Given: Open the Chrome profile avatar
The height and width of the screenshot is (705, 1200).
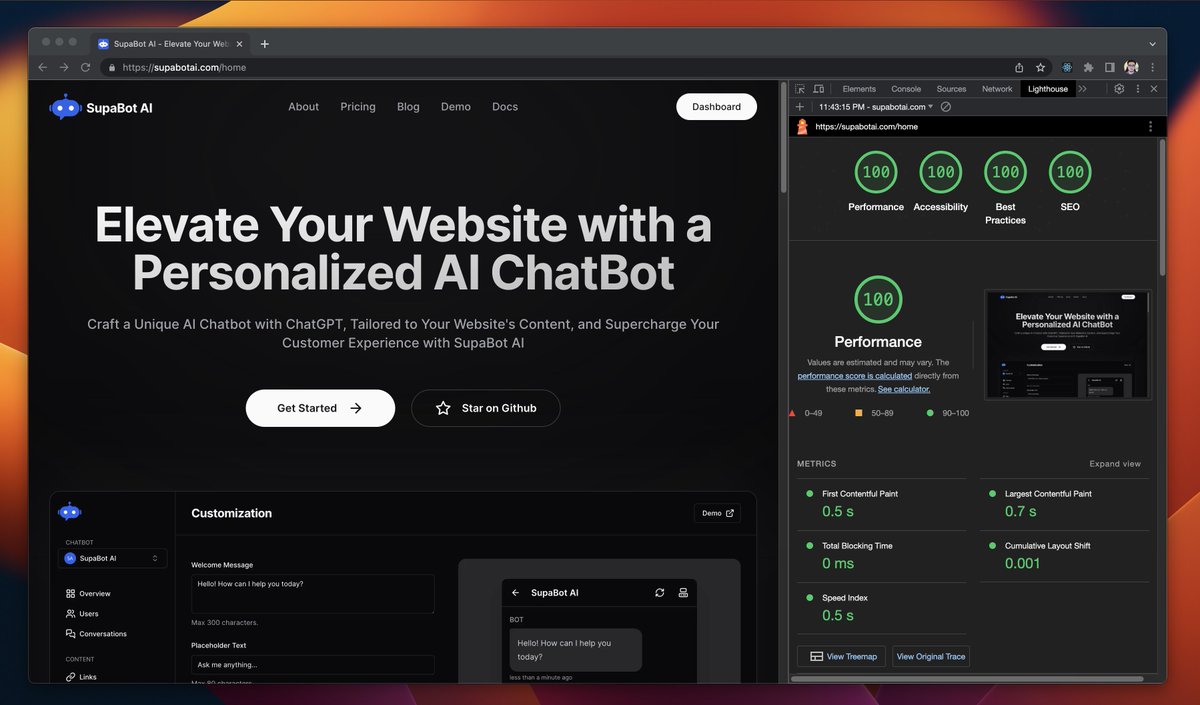Looking at the screenshot, I should point(1131,67).
